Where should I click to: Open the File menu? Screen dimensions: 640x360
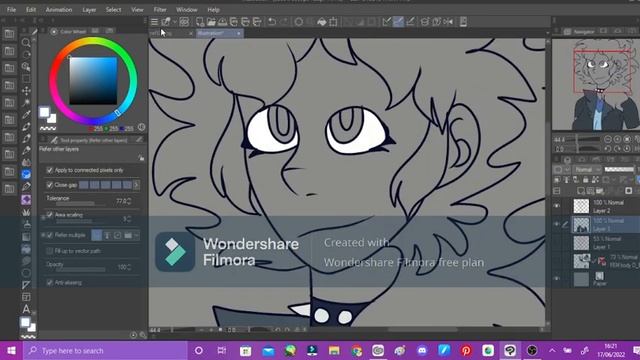[11, 9]
